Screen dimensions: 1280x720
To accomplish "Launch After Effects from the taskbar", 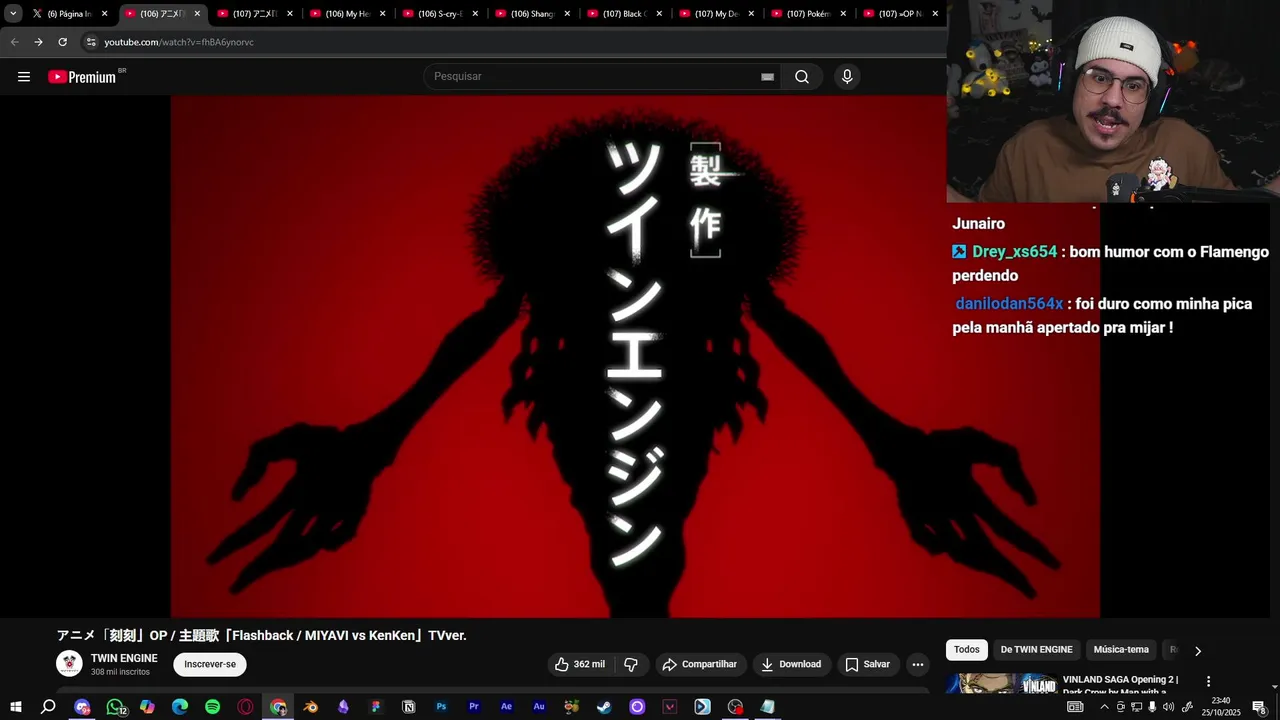I will point(506,707).
